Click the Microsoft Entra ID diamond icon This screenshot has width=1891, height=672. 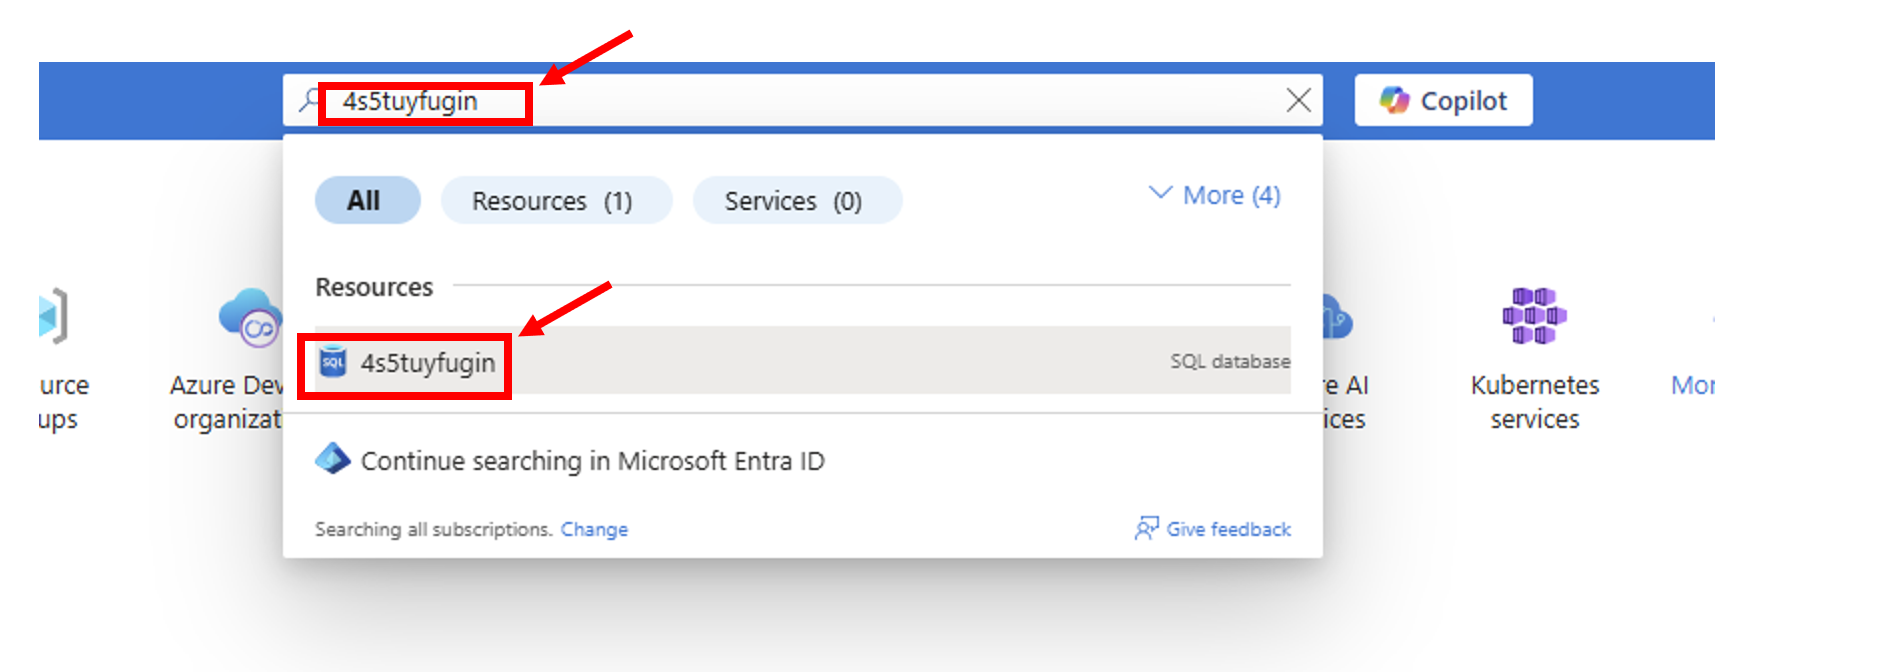click(x=332, y=460)
